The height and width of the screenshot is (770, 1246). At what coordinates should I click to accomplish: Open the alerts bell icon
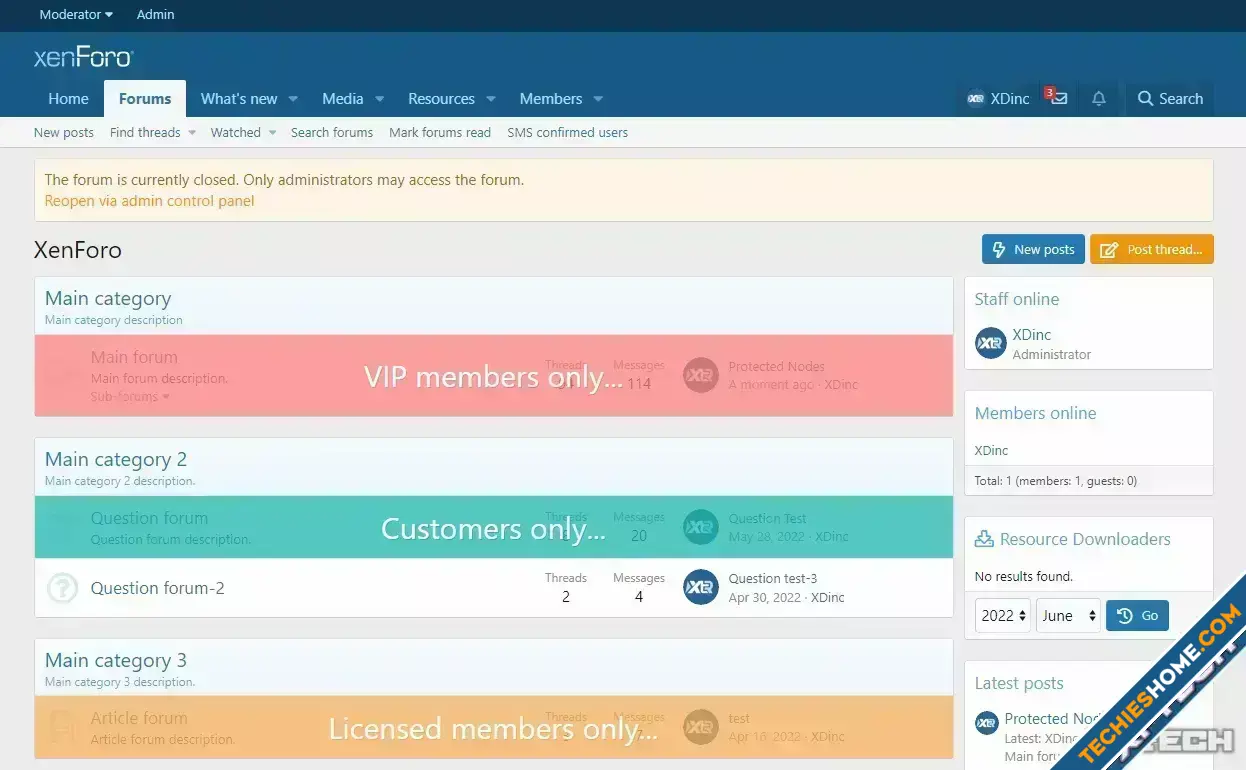1099,98
